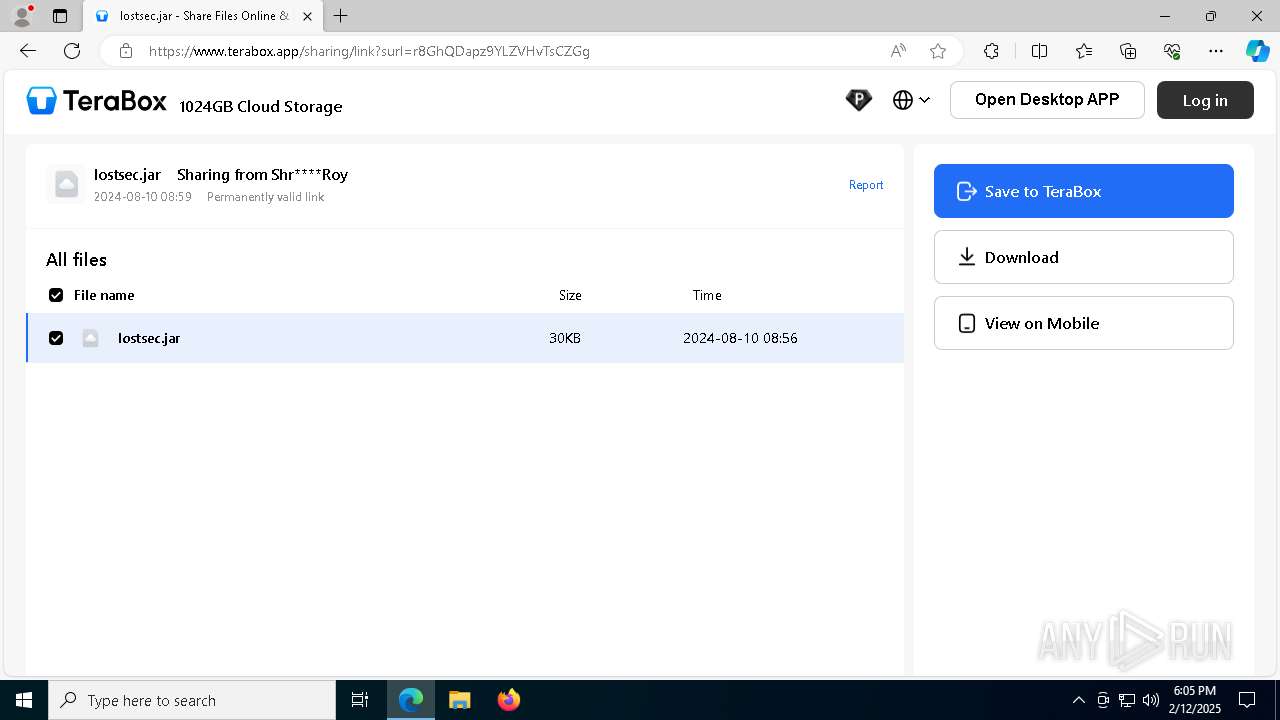
Task: Open the browser profile icon
Action: click(x=22, y=16)
